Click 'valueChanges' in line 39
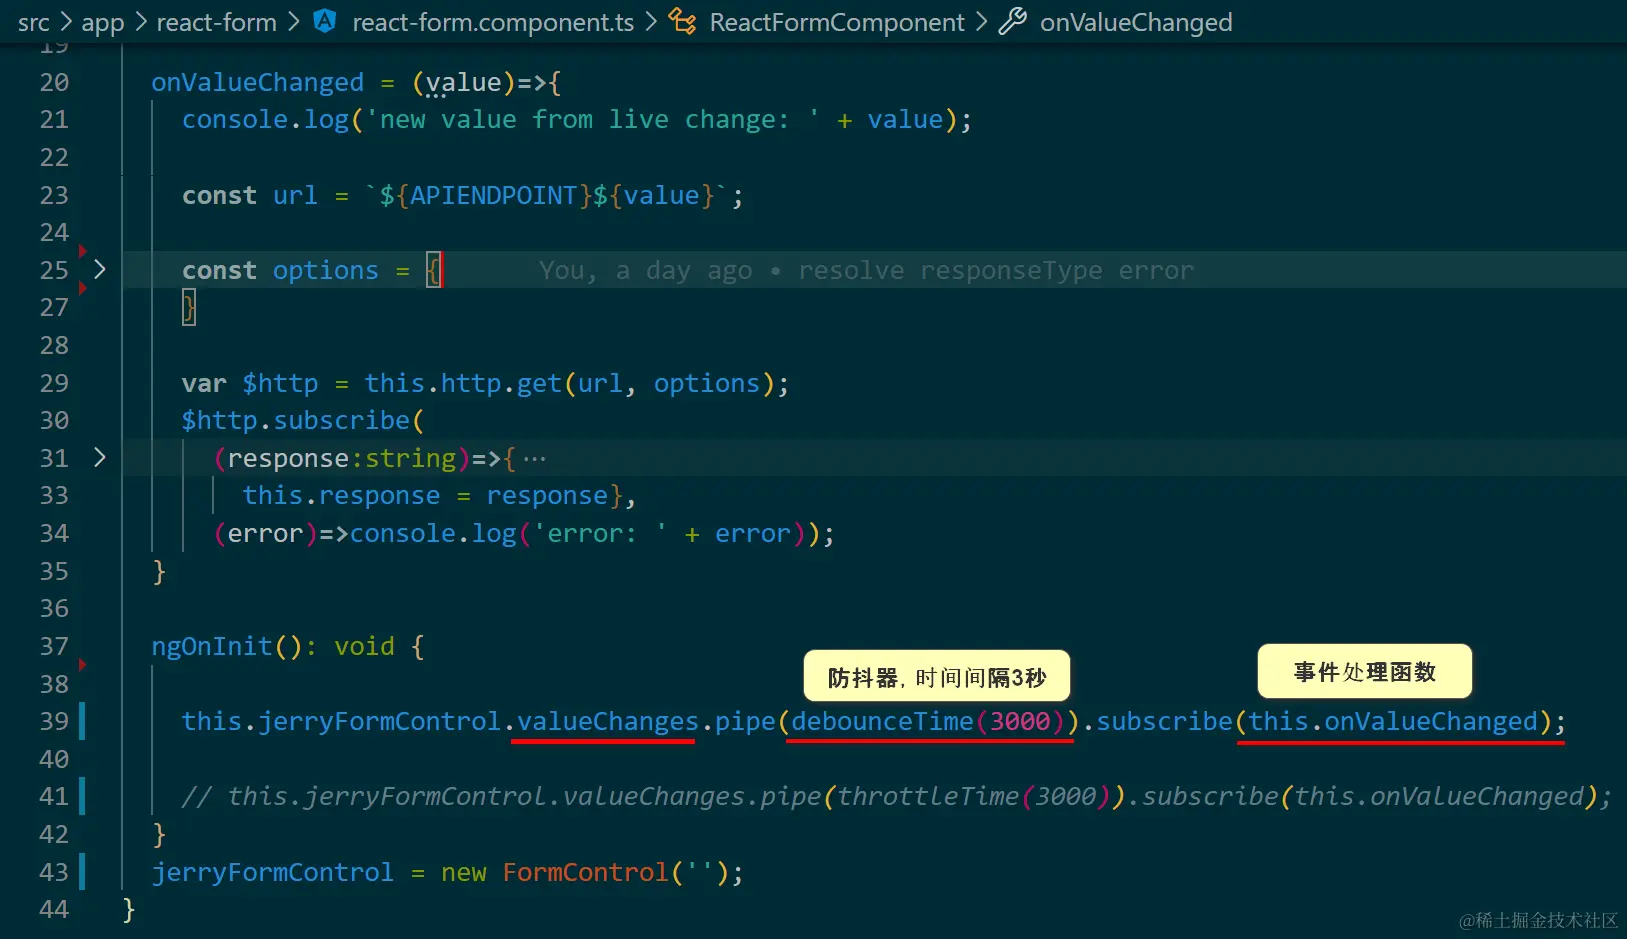The height and width of the screenshot is (939, 1627). pos(608,721)
